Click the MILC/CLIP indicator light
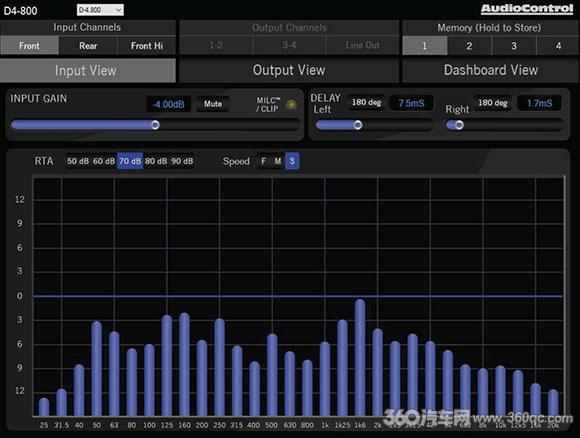 [291, 105]
